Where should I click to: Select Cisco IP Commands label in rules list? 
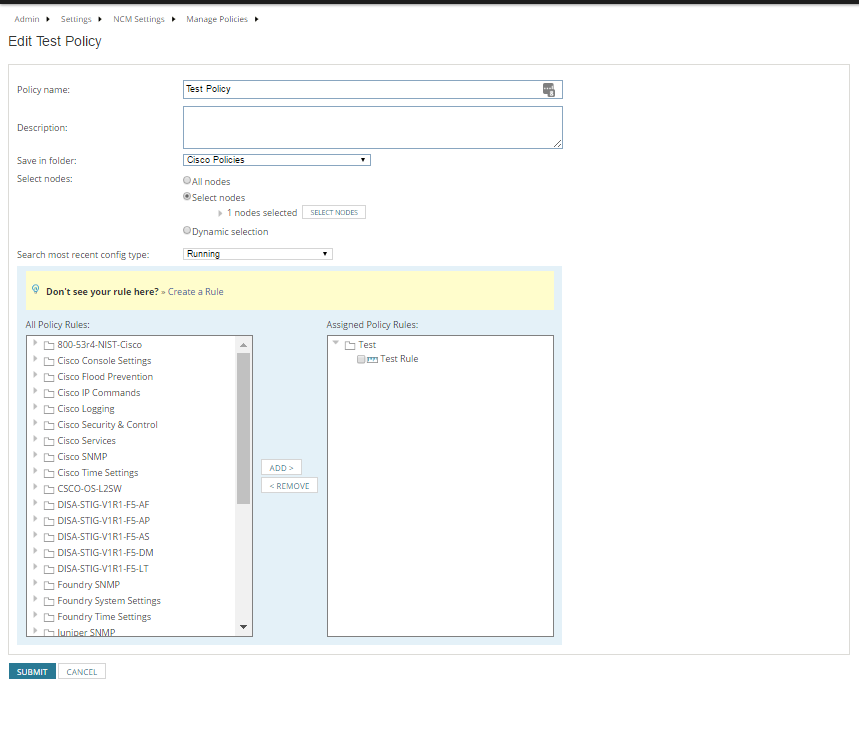tap(99, 393)
